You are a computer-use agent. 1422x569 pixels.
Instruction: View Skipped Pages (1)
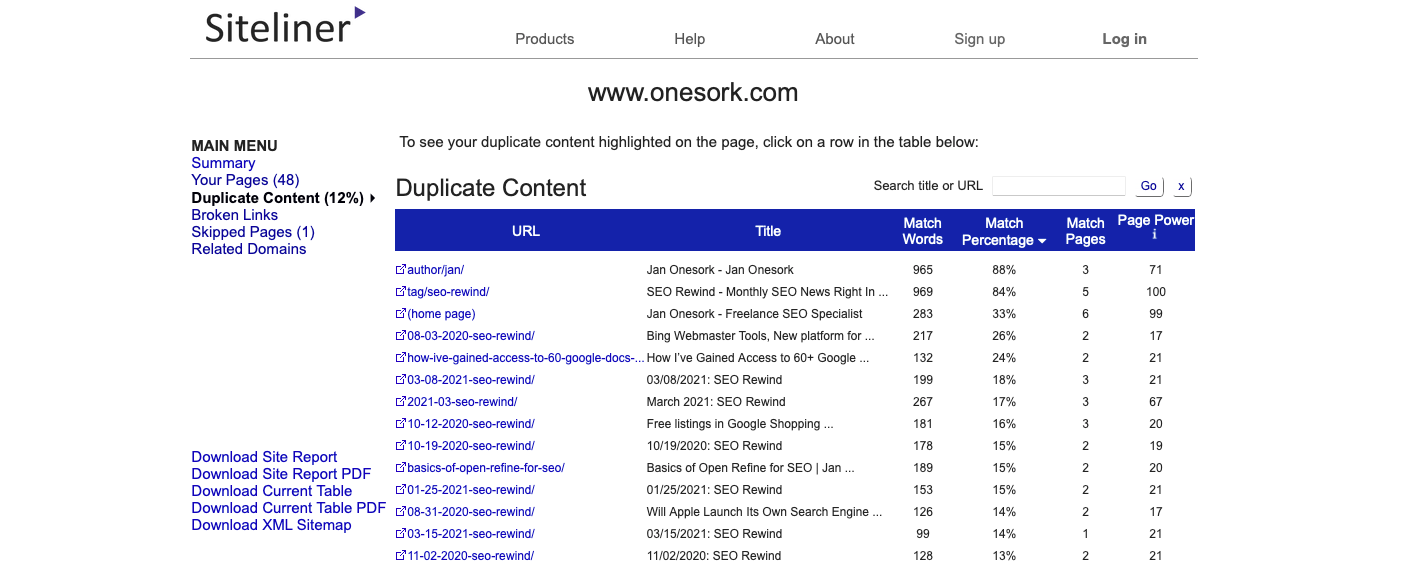[253, 232]
